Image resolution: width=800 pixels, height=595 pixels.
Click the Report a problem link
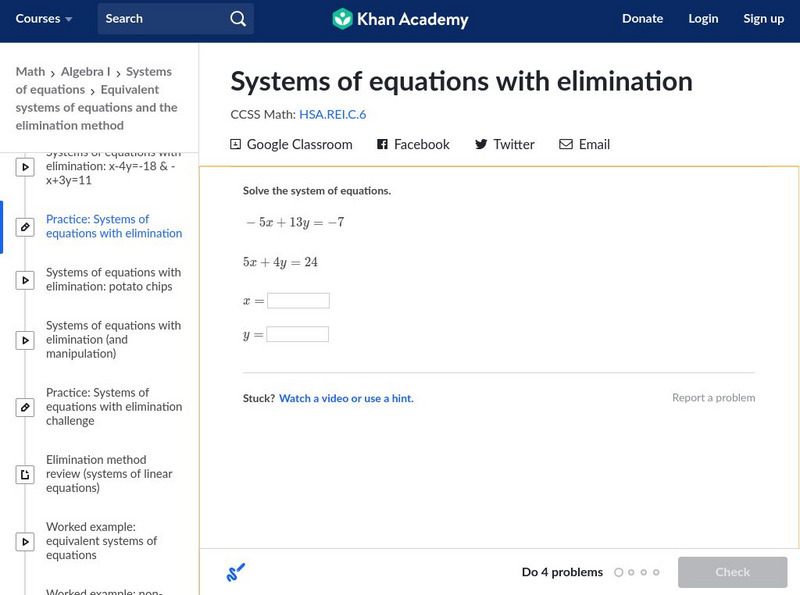click(x=713, y=398)
